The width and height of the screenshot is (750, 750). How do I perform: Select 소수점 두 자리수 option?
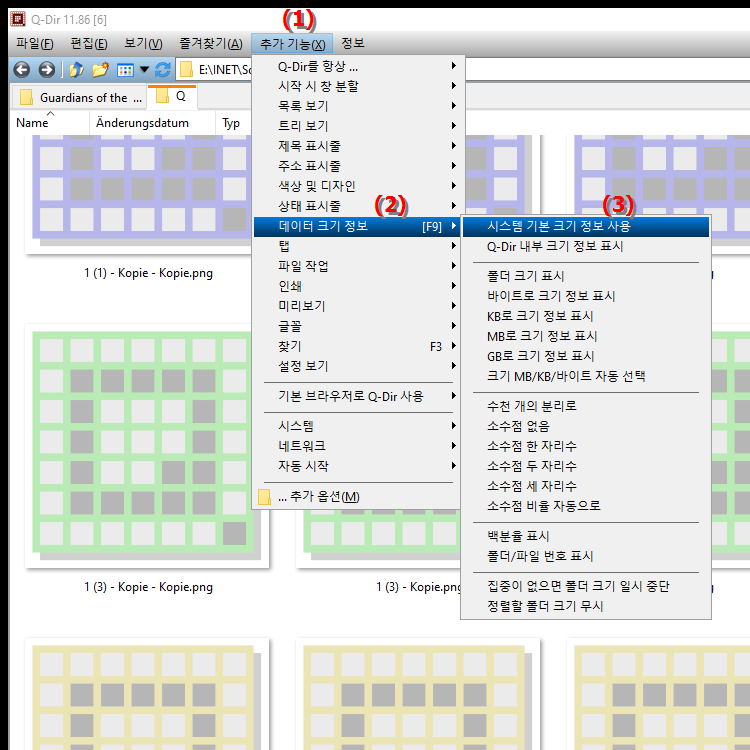click(x=585, y=466)
